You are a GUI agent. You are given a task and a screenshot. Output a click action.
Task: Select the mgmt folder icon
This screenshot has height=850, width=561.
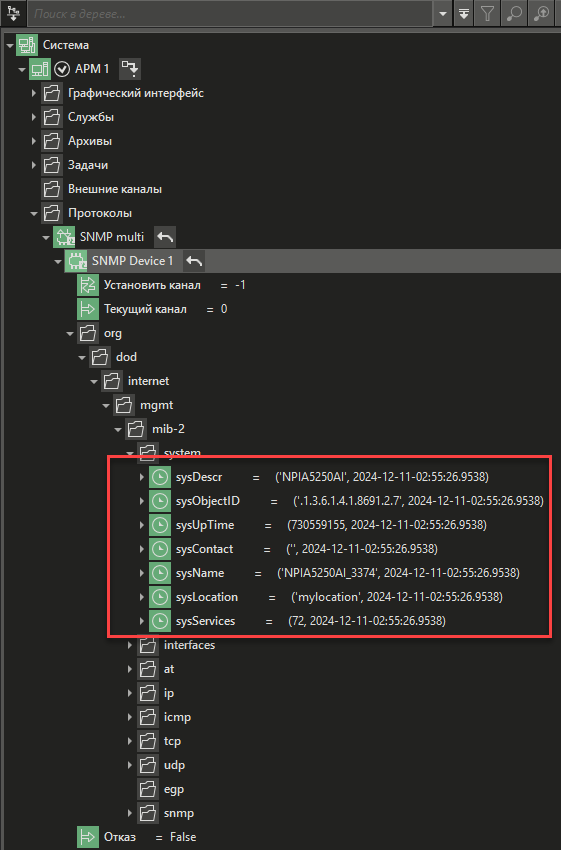124,405
